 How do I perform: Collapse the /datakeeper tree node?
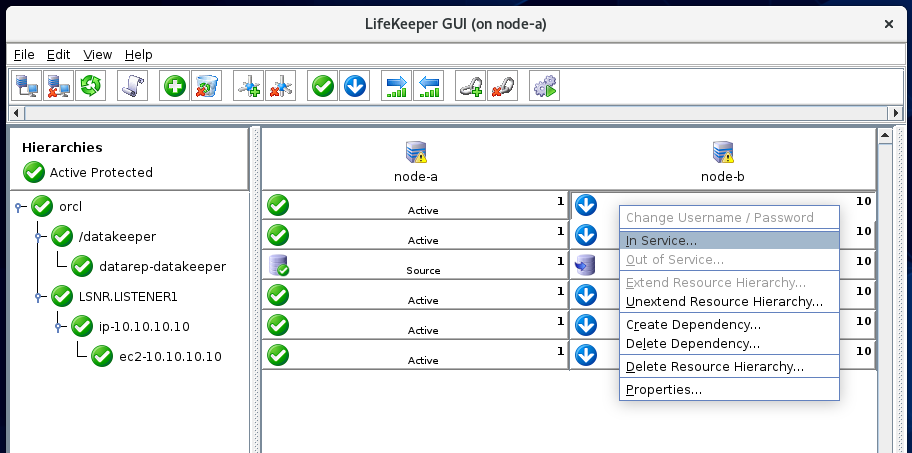40,236
